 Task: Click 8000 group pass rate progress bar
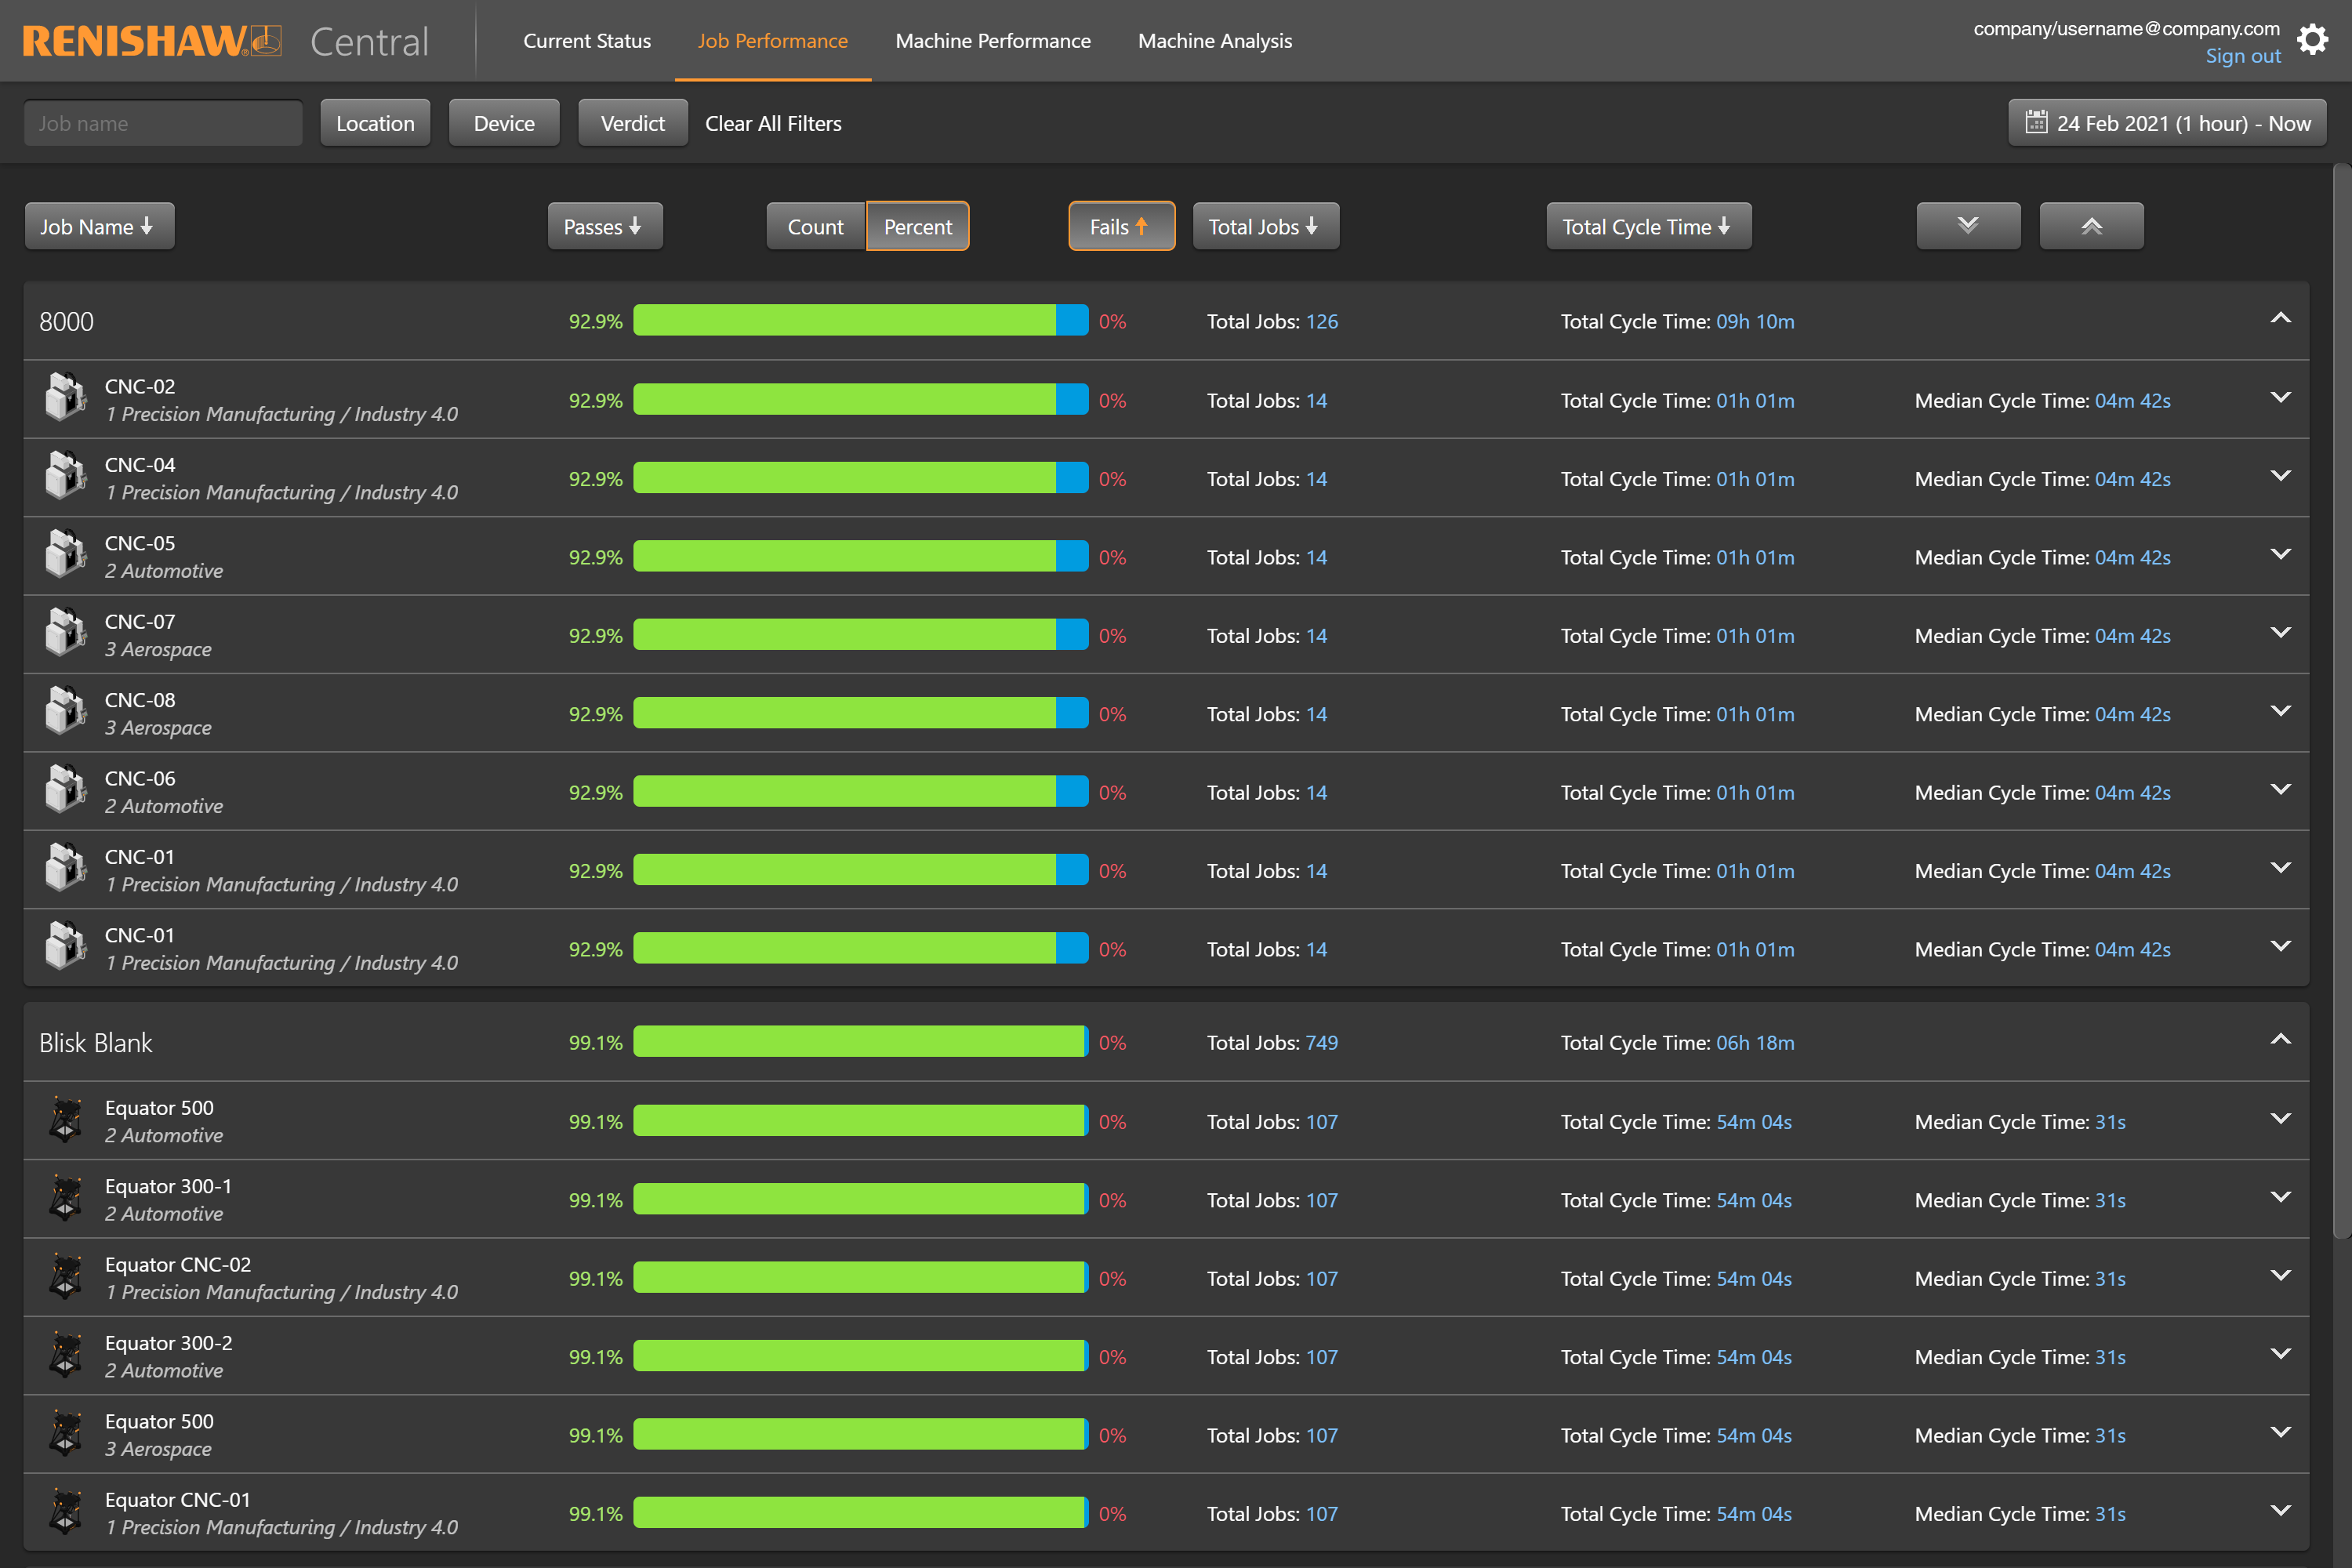pyautogui.click(x=860, y=320)
